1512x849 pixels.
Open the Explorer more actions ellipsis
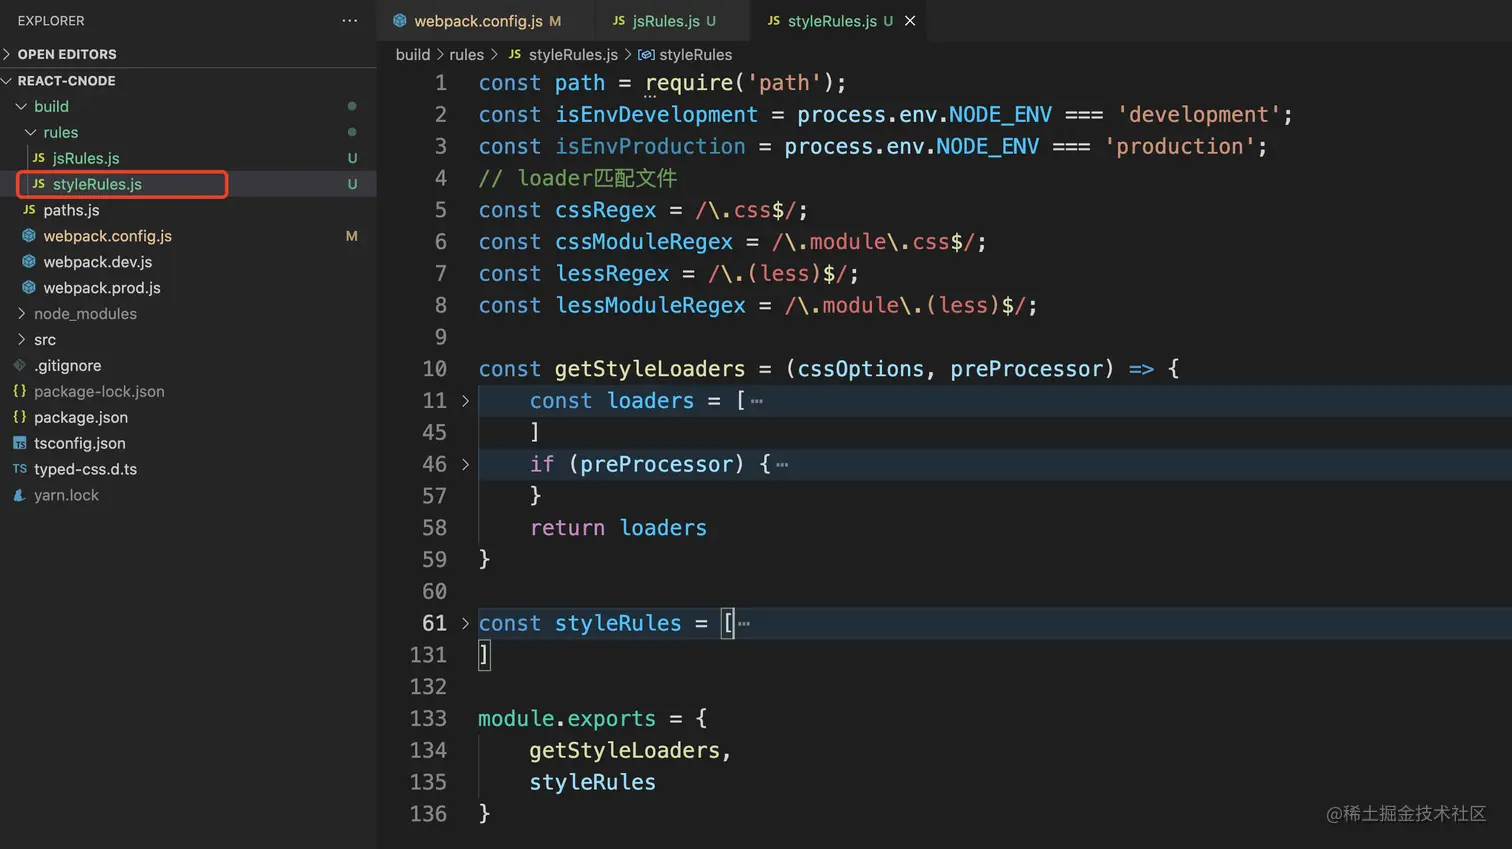click(x=349, y=20)
